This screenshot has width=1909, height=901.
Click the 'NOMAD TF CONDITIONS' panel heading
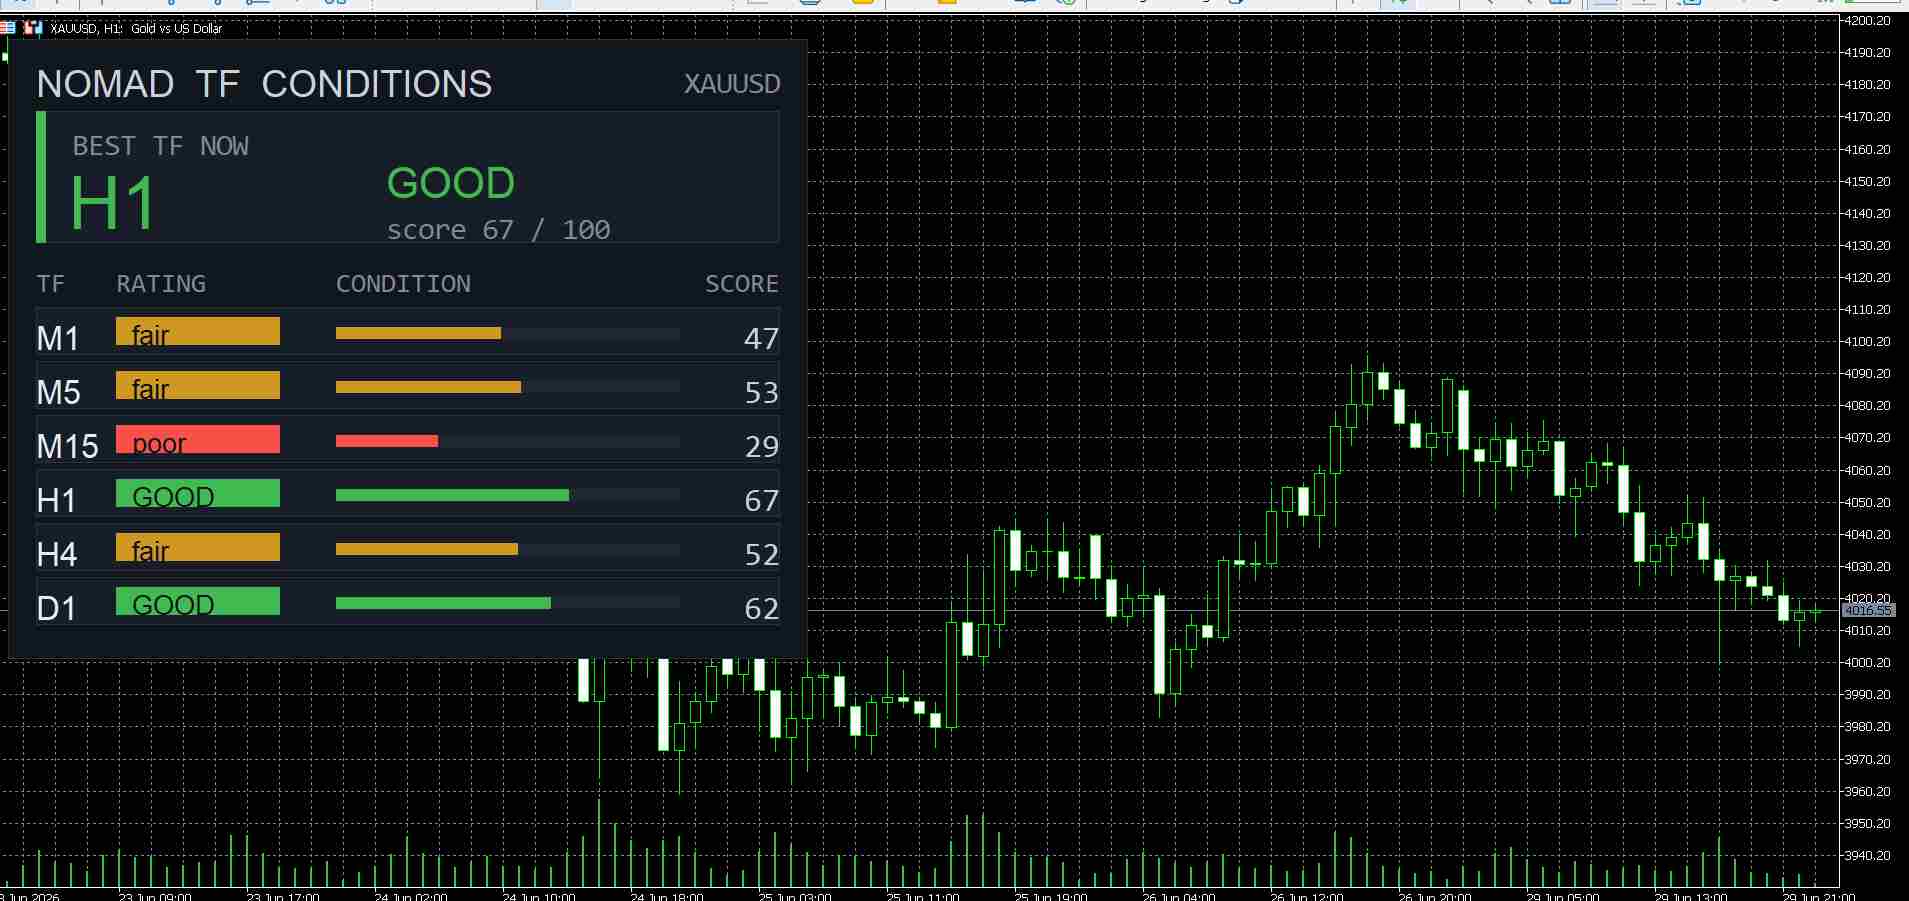(264, 84)
